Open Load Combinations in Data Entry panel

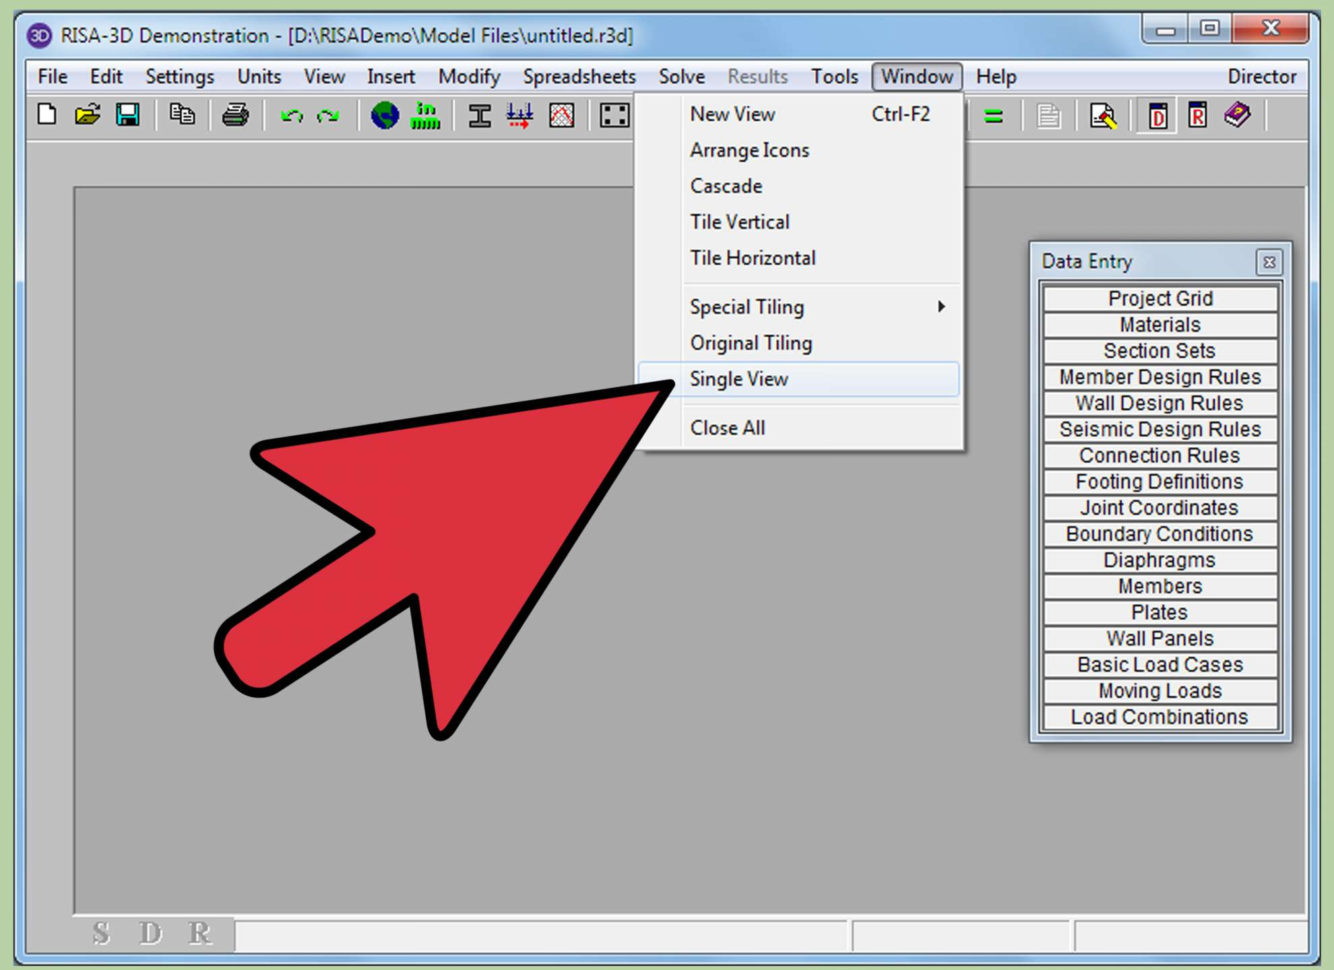(x=1159, y=716)
